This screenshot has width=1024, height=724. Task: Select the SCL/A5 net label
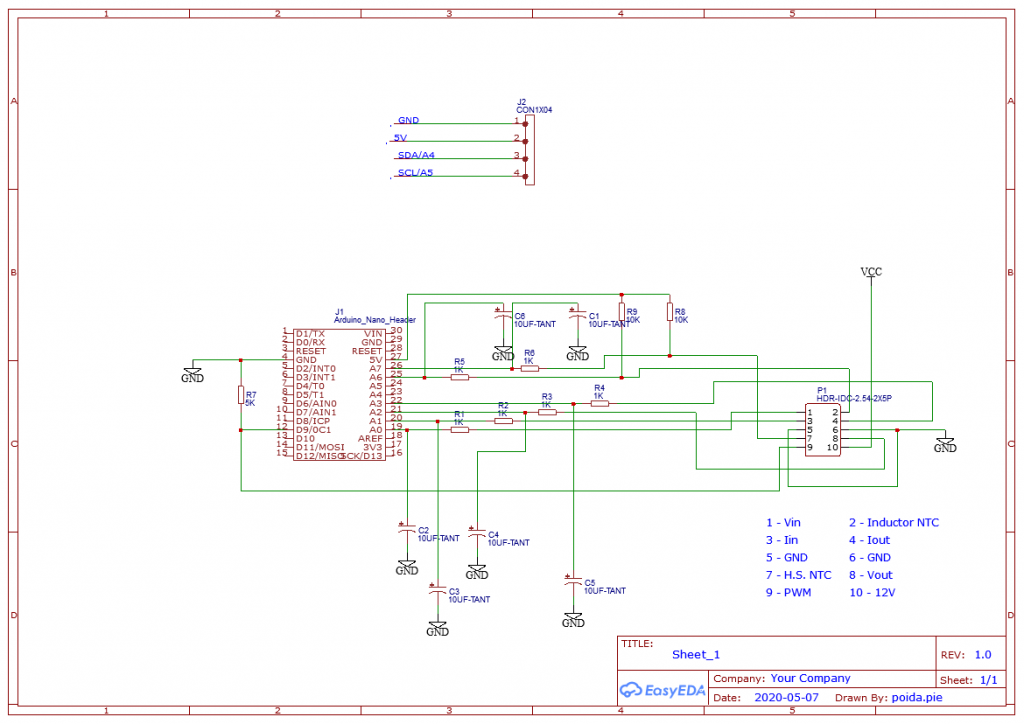pyautogui.click(x=415, y=173)
